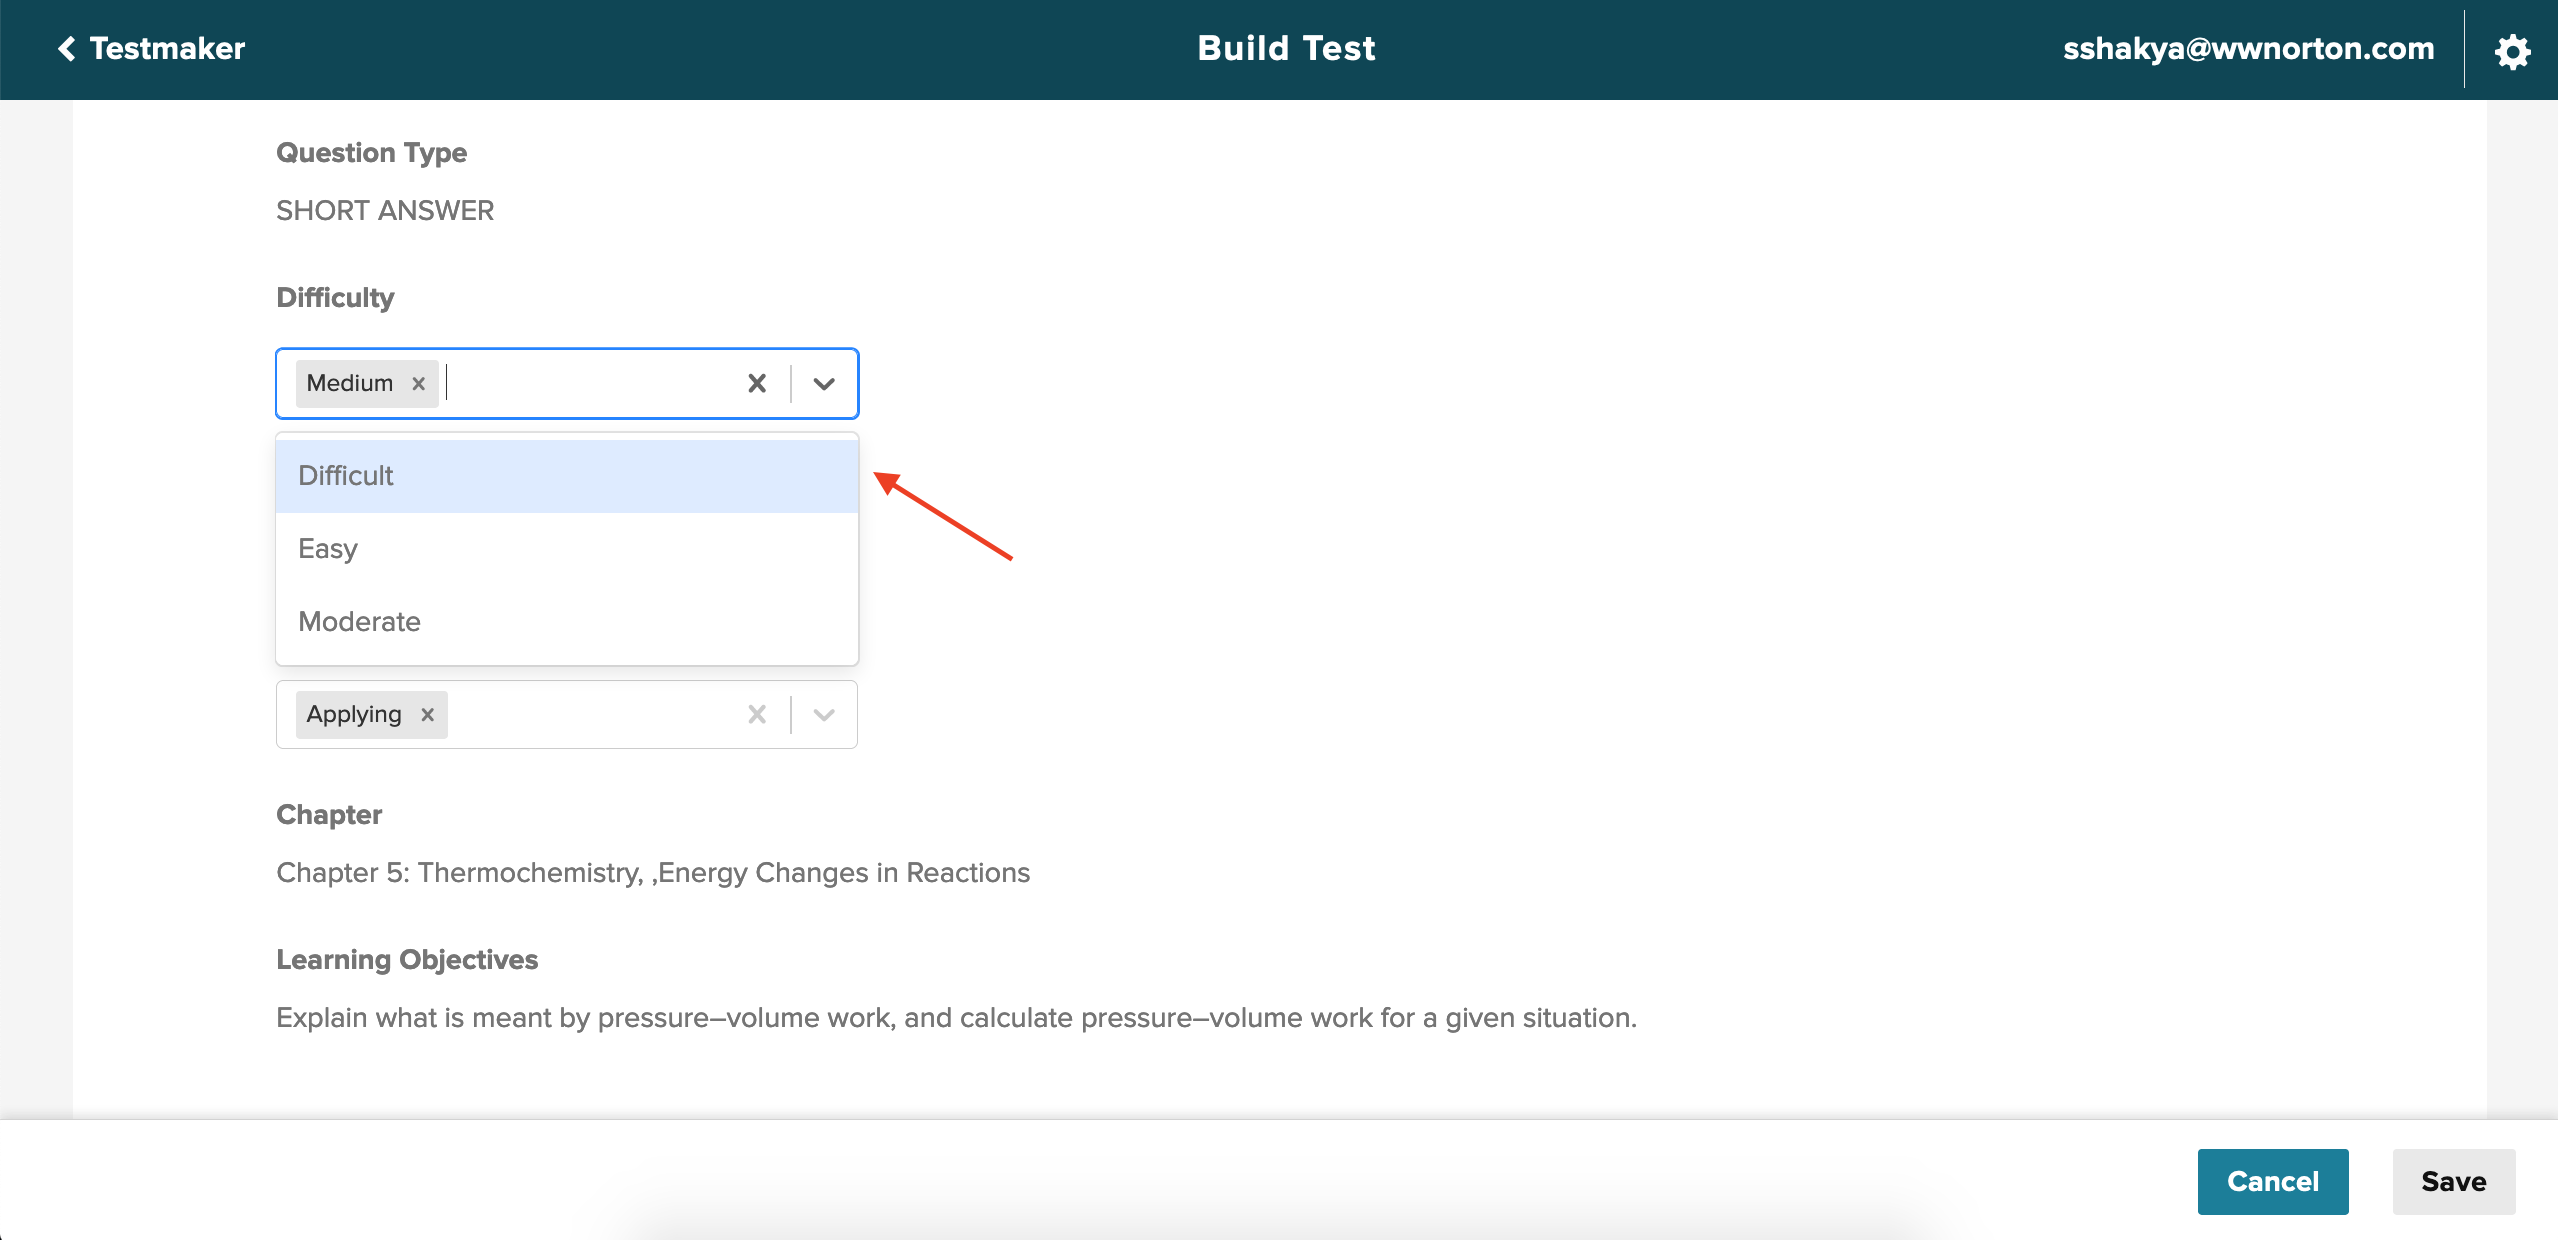The width and height of the screenshot is (2558, 1240).
Task: Clear the Applying dropdown selections
Action: point(757,715)
